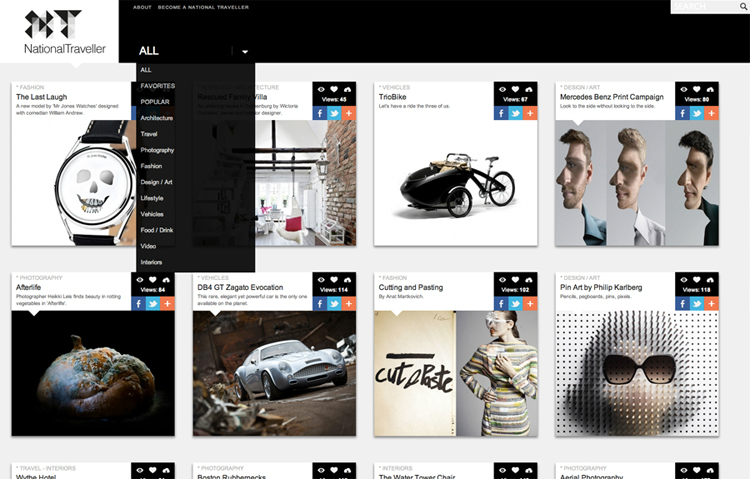The width and height of the screenshot is (750, 479).
Task: Focus the Search input field
Action: [706, 7]
